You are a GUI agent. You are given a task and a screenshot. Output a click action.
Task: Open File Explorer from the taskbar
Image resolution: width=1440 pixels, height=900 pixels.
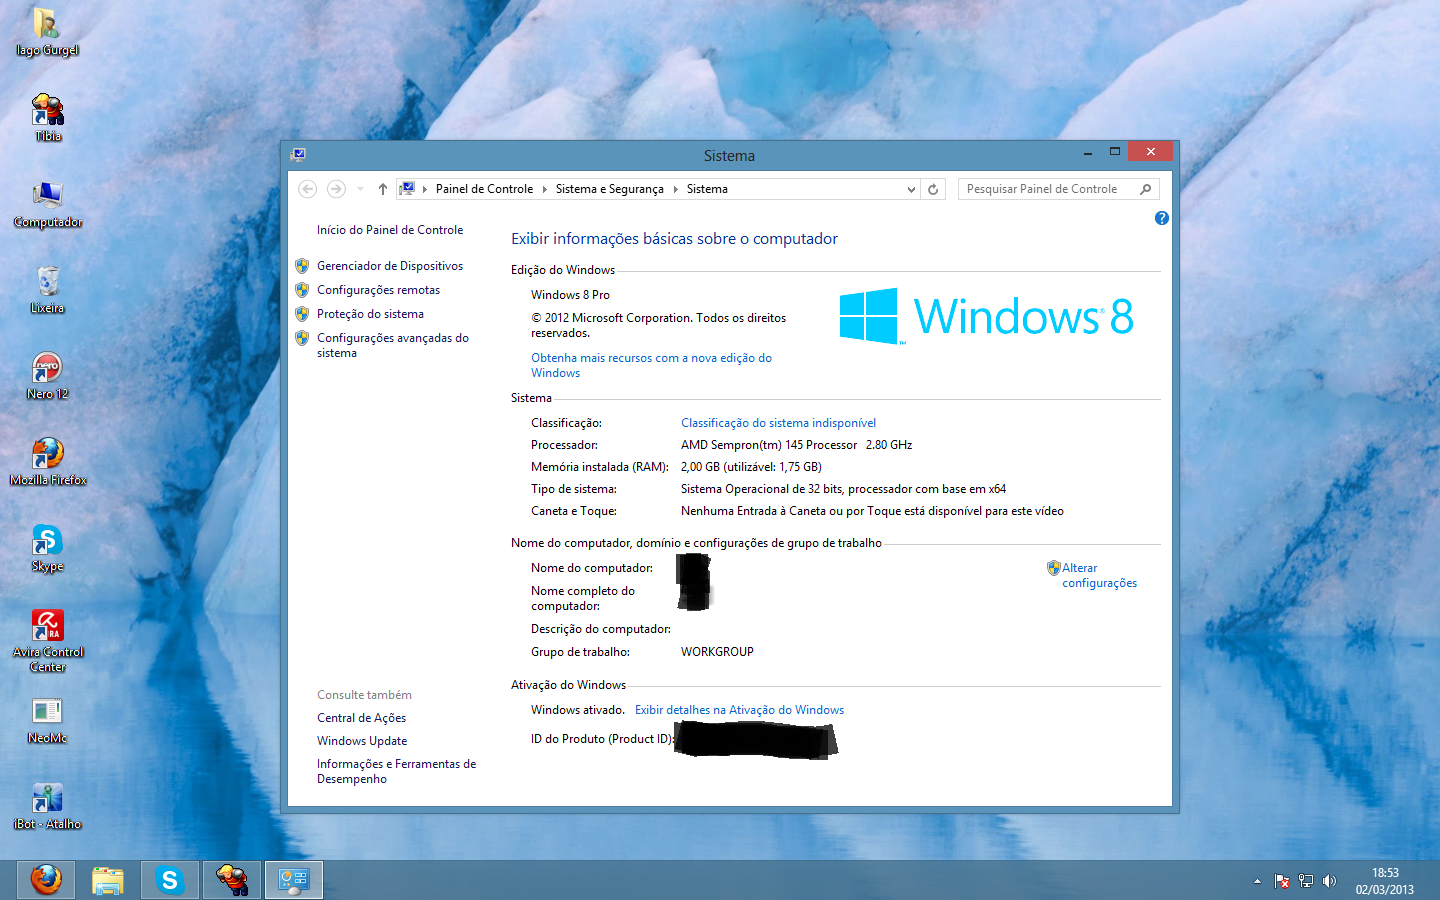[x=108, y=880]
